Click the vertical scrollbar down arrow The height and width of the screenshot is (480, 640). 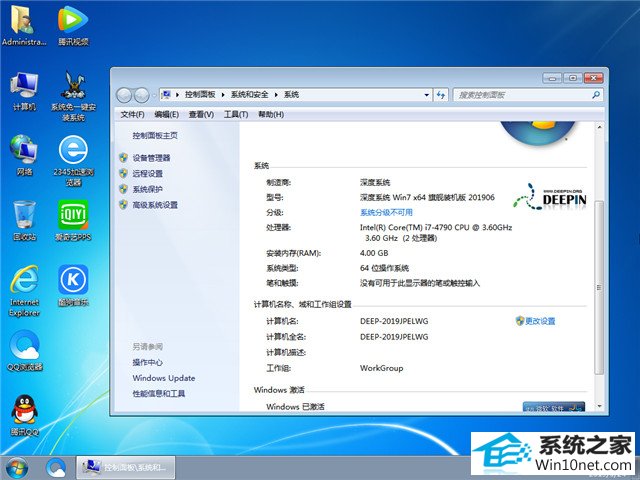tap(599, 406)
